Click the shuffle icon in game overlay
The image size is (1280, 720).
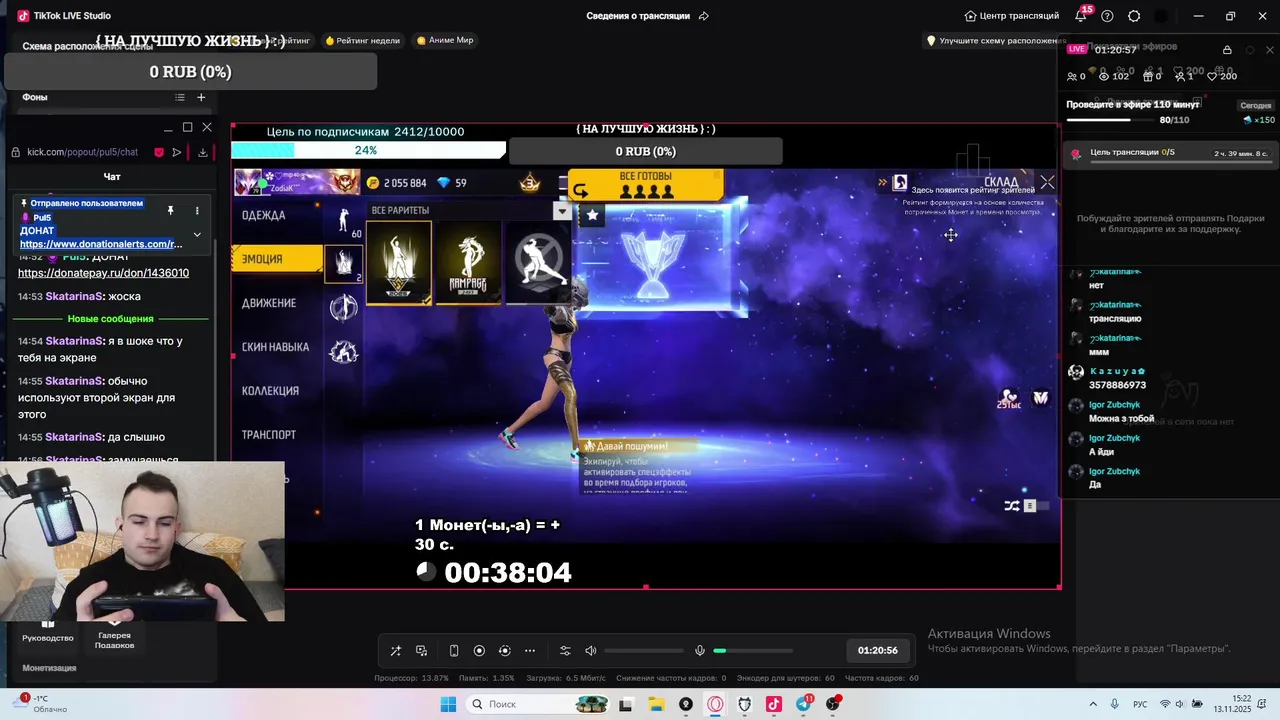pos(1011,506)
